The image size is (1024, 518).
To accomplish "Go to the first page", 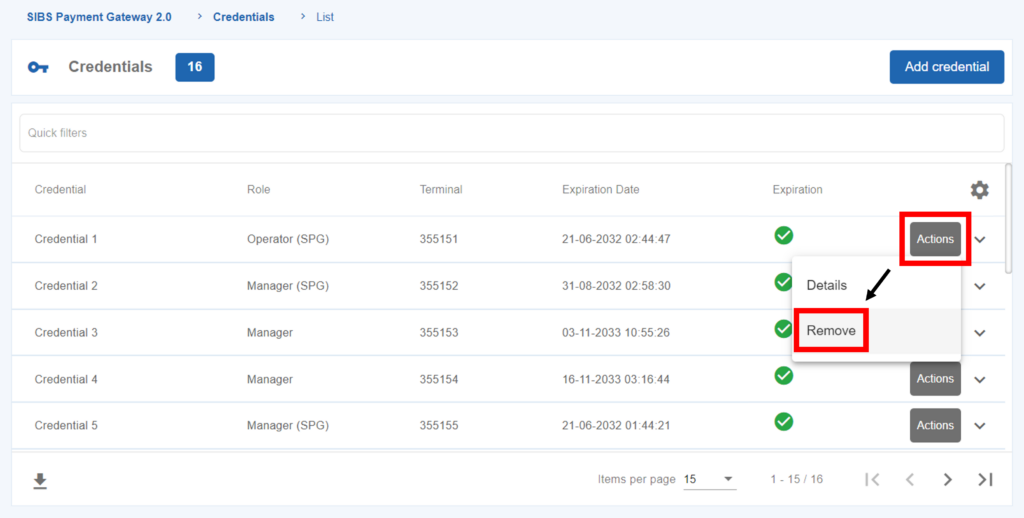I will tap(872, 480).
